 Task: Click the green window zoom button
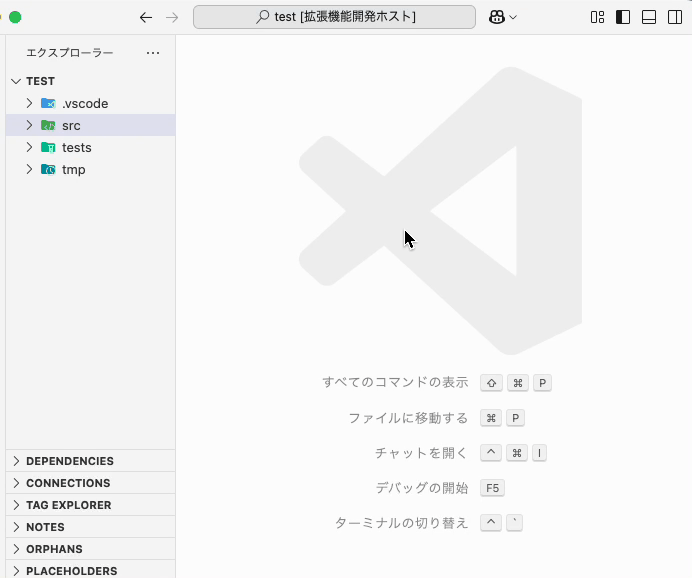coord(15,17)
